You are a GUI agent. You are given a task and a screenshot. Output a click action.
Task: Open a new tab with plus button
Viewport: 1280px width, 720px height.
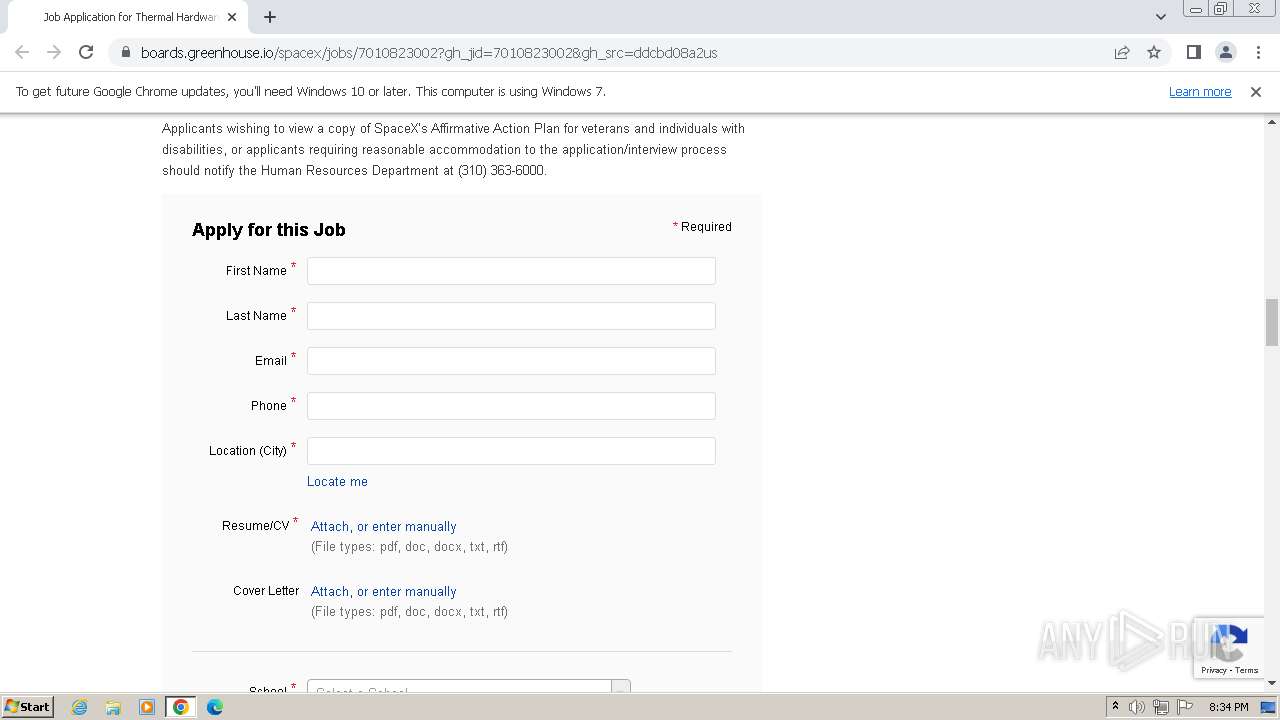coord(270,17)
